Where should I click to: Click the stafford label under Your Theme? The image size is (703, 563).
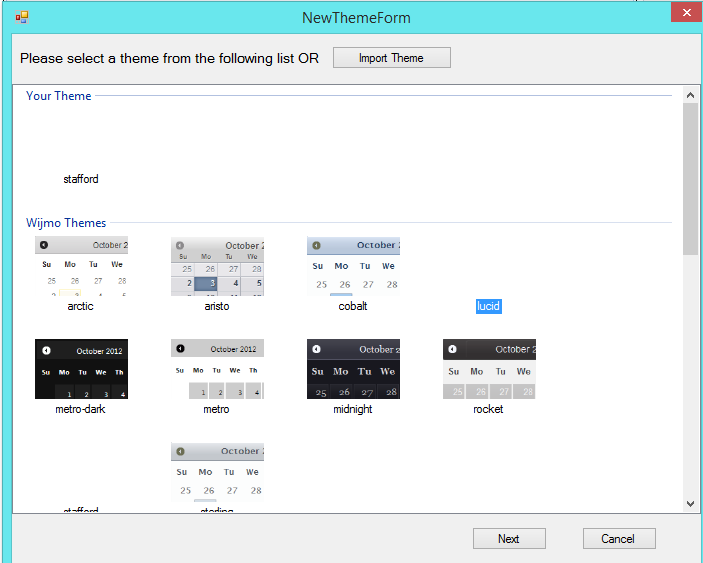(x=81, y=179)
